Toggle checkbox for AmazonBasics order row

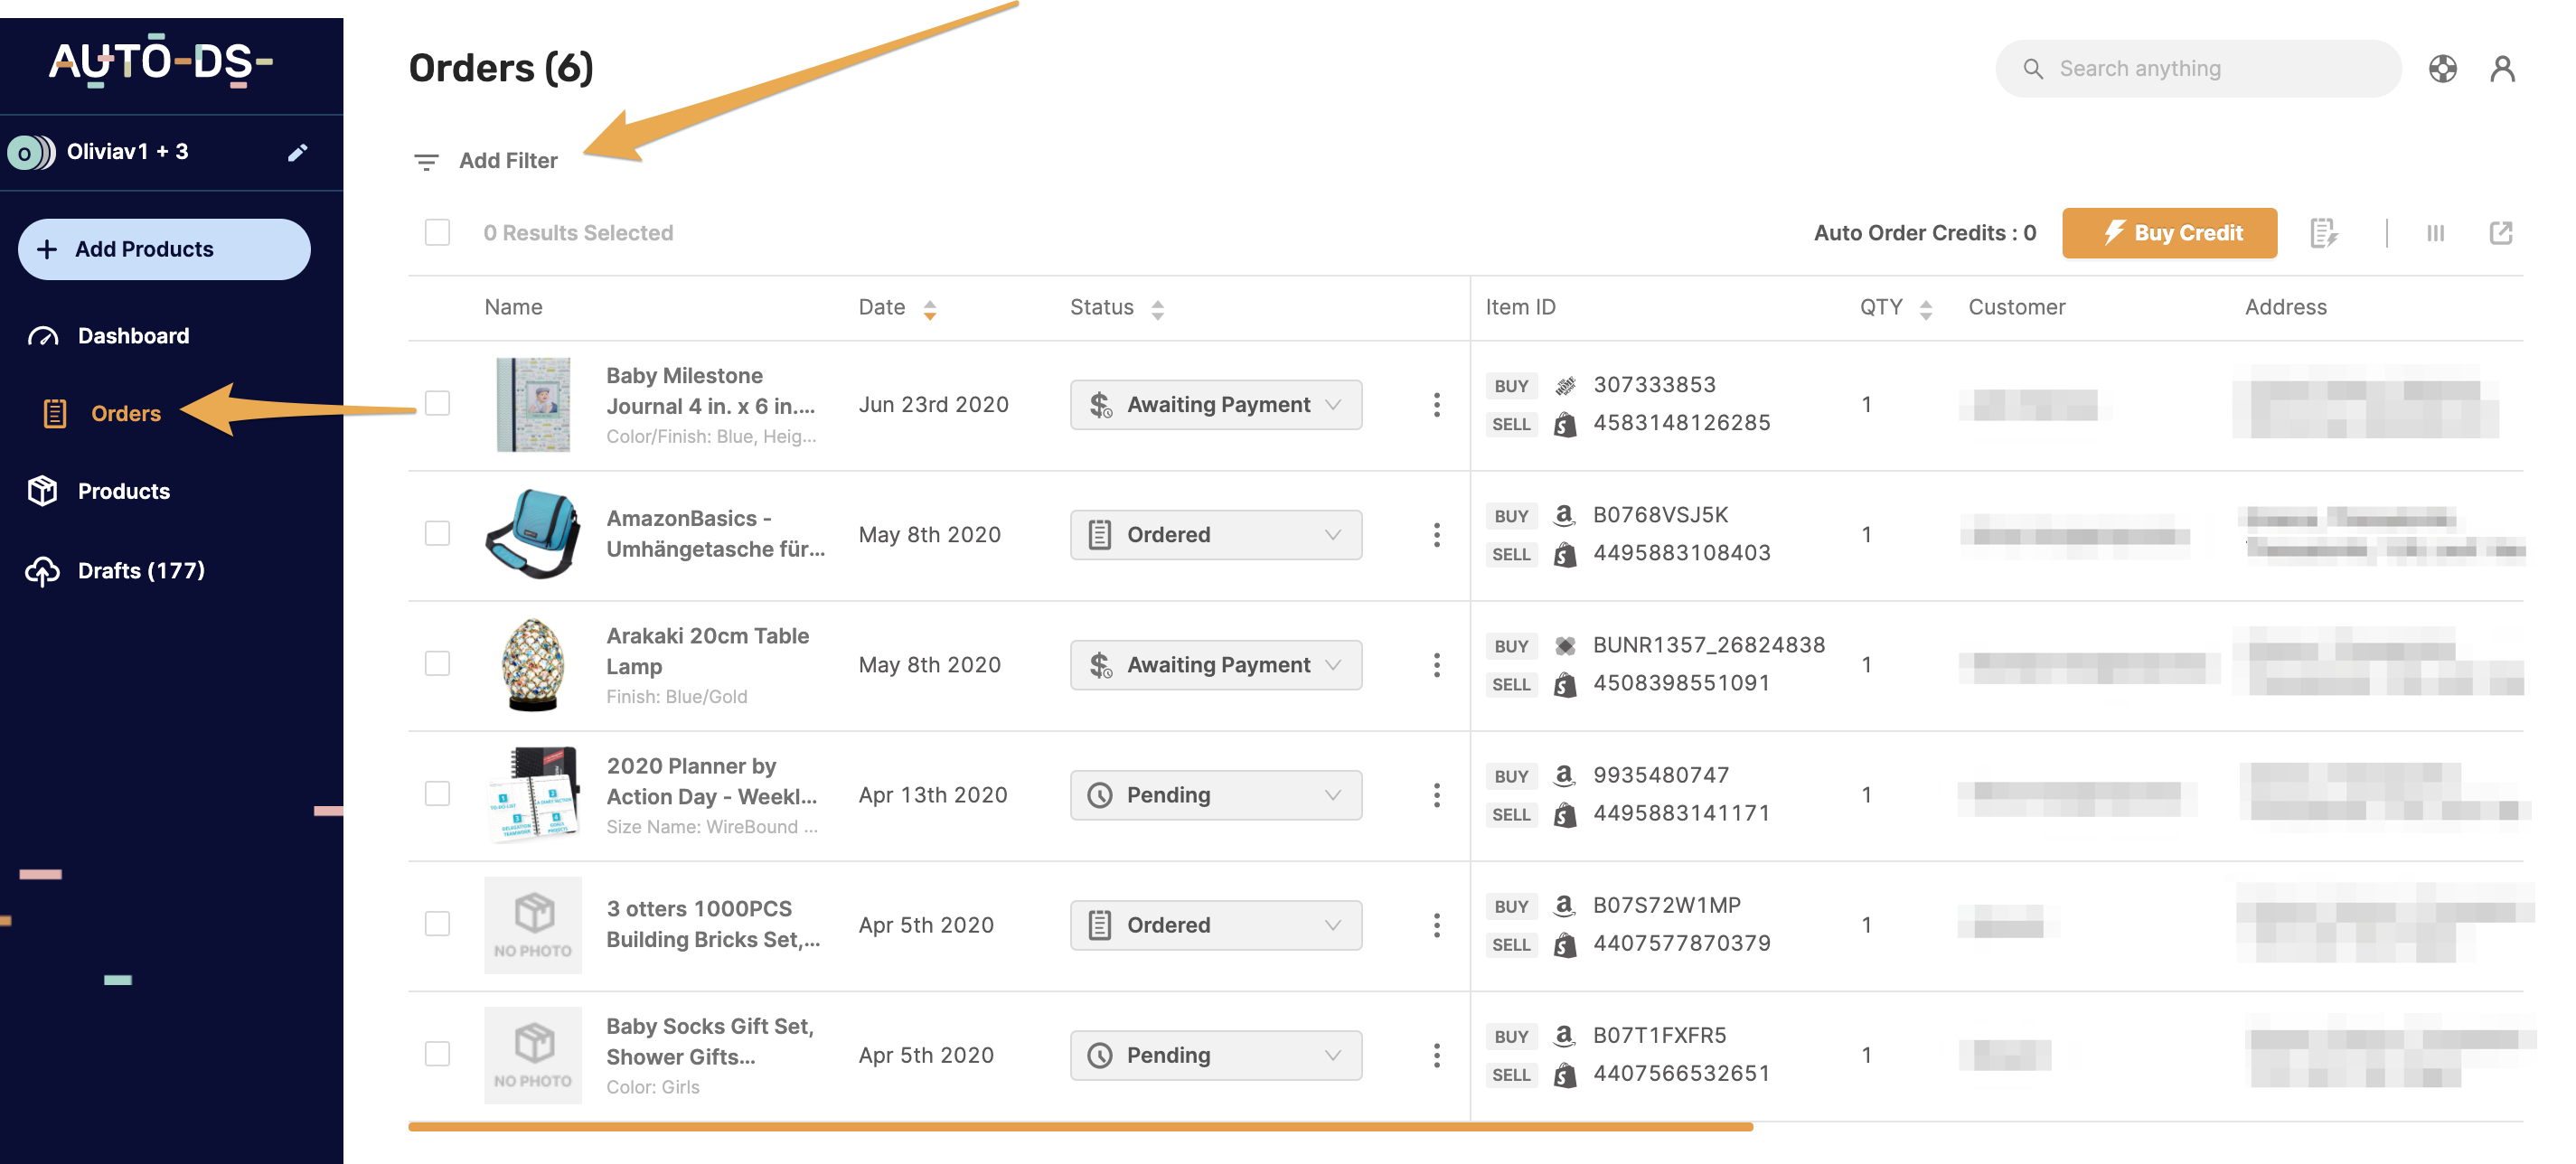click(x=436, y=532)
